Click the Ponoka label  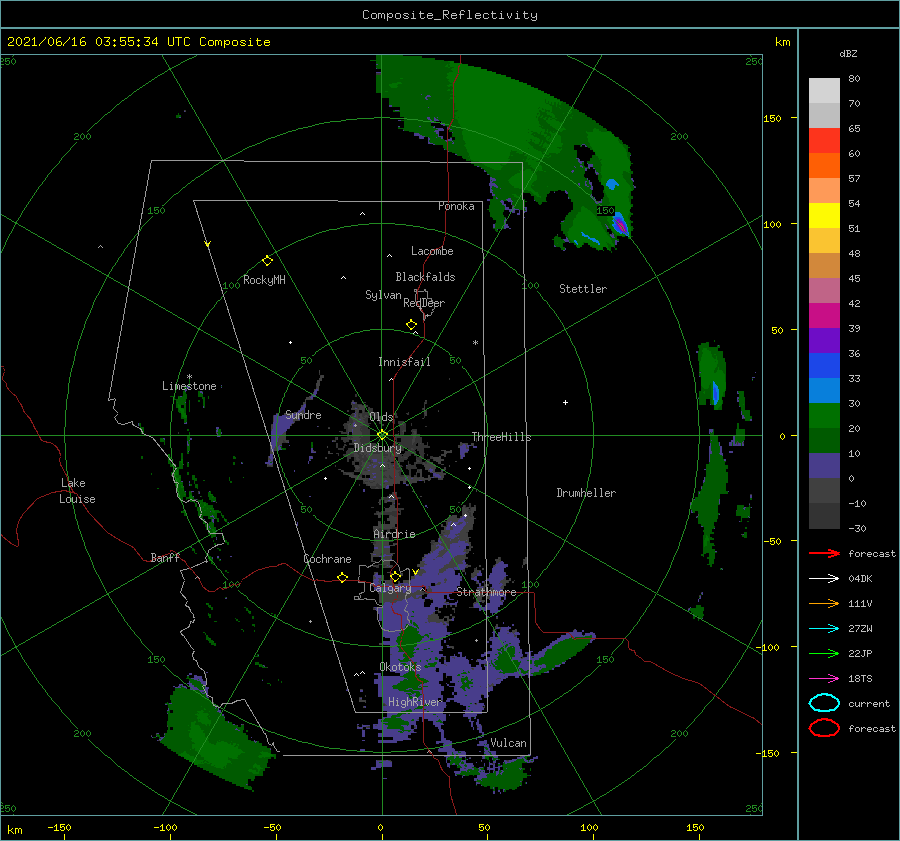point(456,206)
